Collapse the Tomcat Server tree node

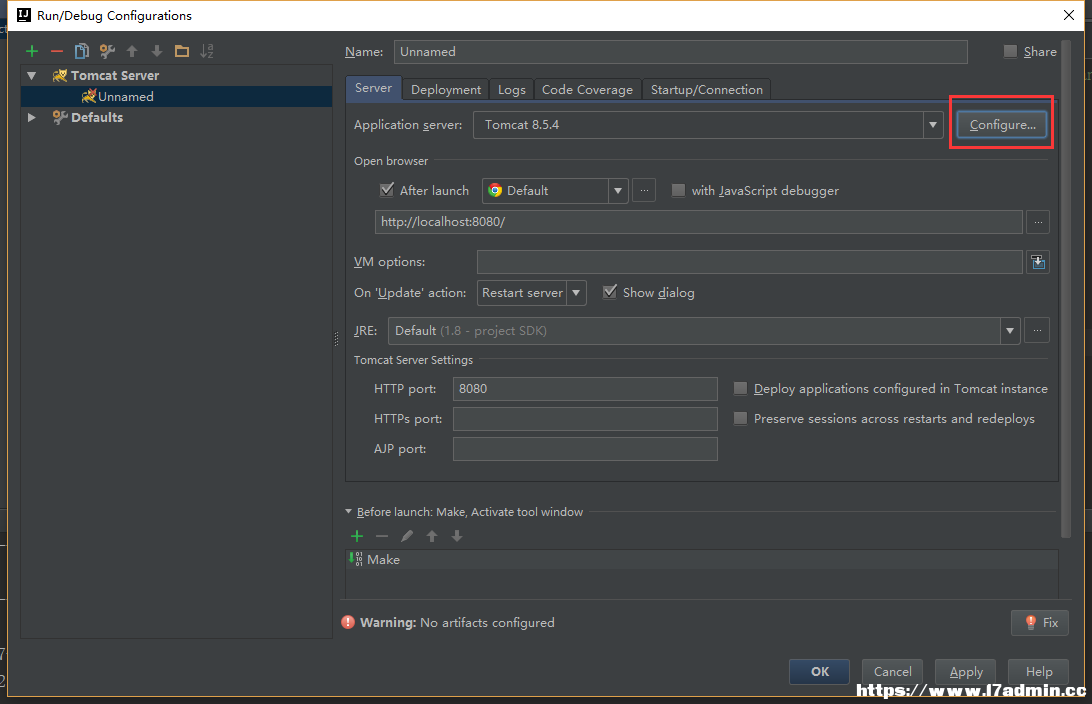[x=31, y=75]
